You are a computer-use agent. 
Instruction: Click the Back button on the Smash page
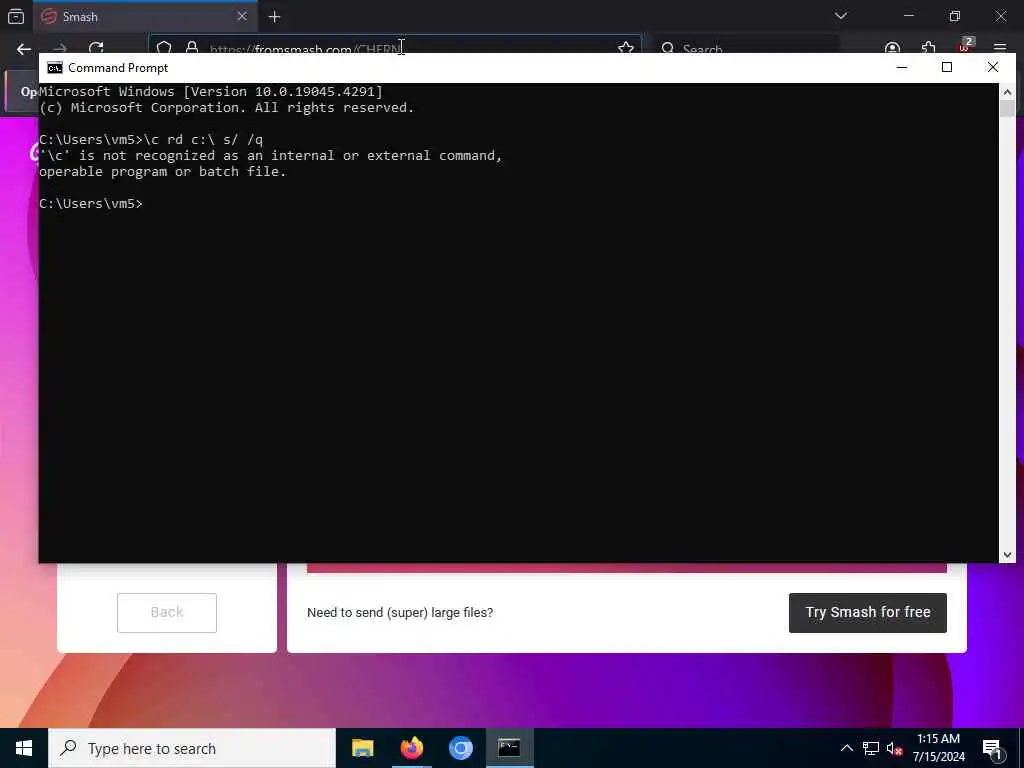click(167, 613)
